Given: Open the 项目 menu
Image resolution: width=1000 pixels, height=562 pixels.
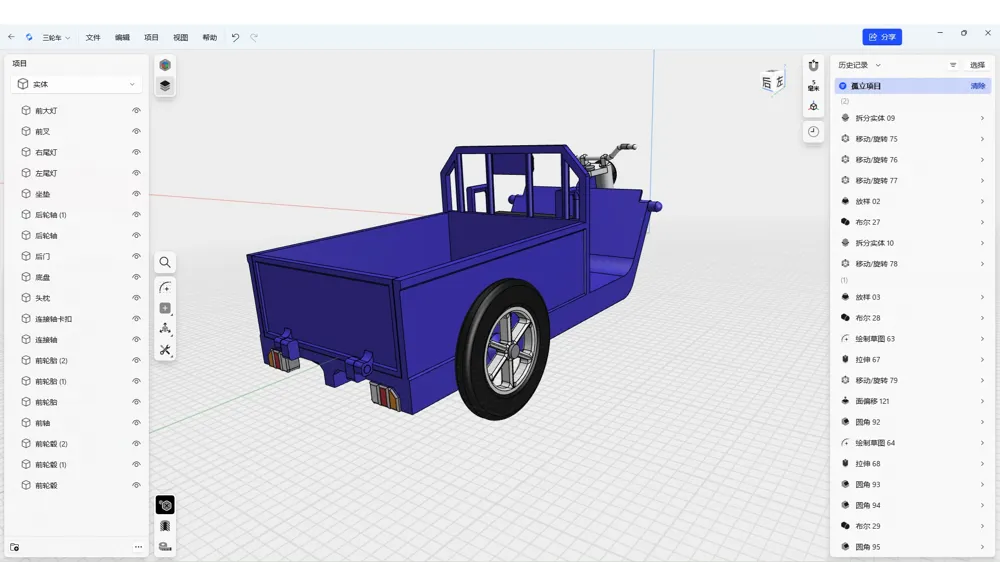Looking at the screenshot, I should [151, 38].
